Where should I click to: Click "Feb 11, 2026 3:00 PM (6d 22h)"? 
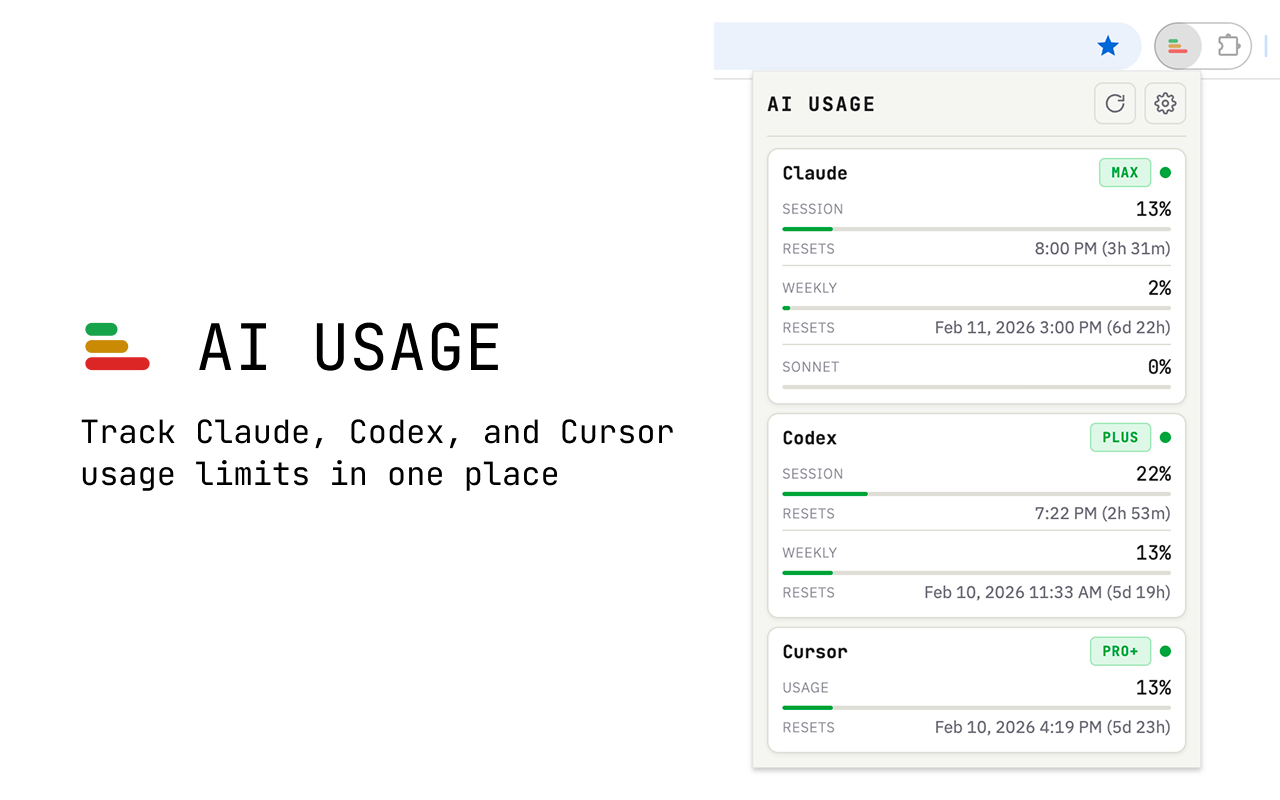[1053, 328]
